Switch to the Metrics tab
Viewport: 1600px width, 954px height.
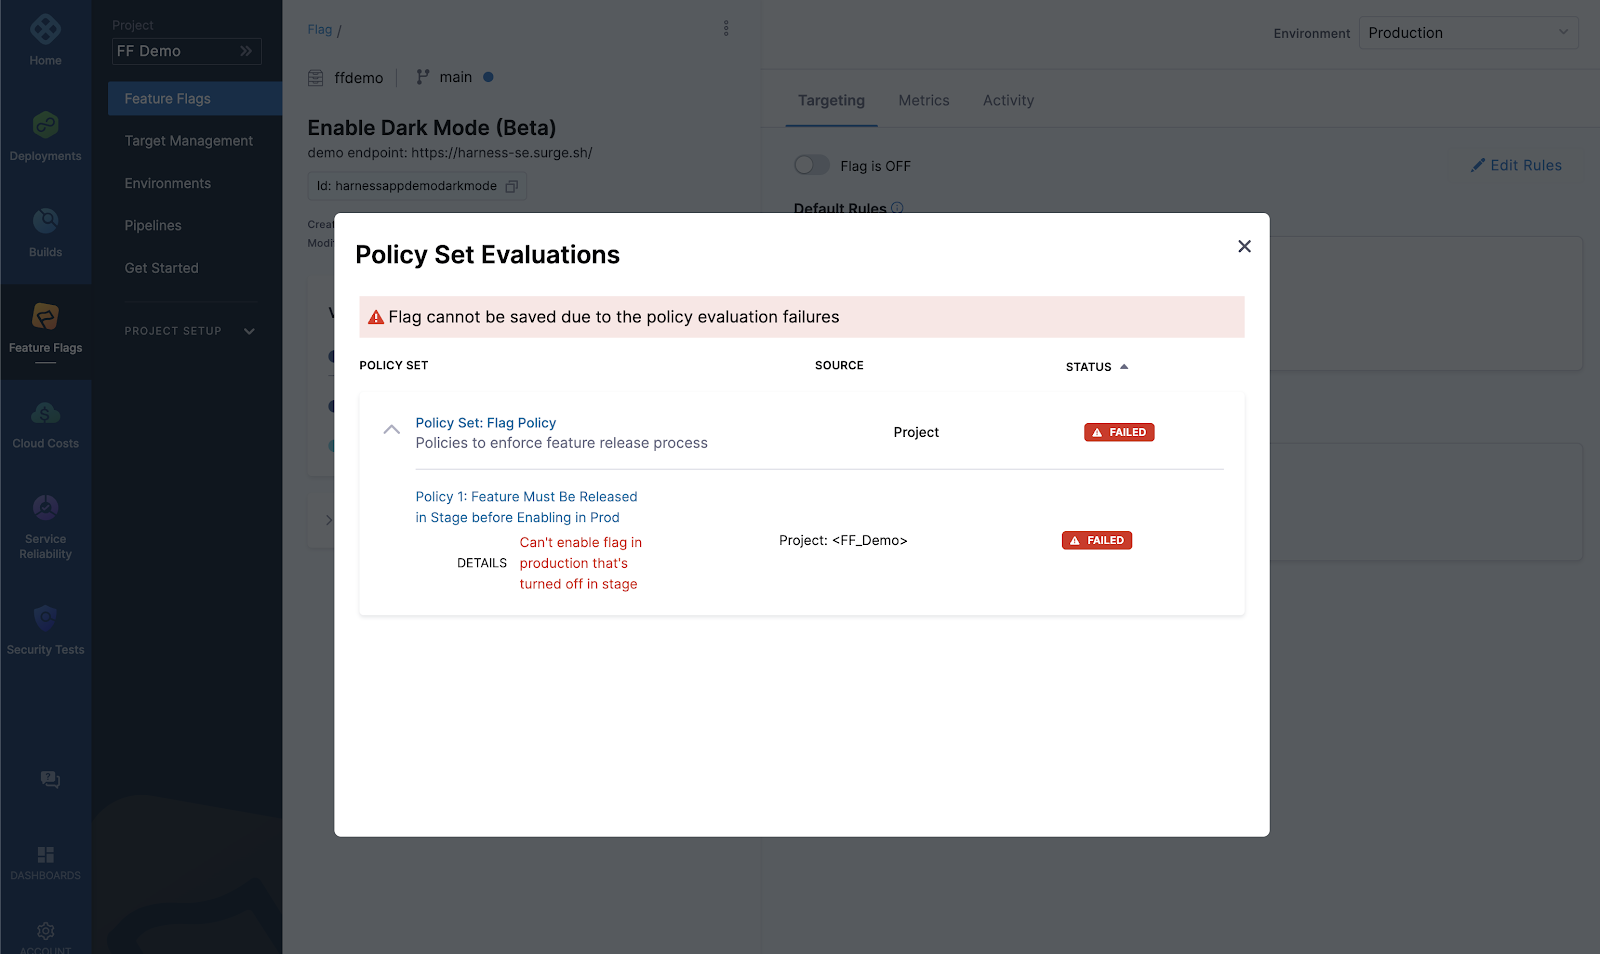click(923, 100)
